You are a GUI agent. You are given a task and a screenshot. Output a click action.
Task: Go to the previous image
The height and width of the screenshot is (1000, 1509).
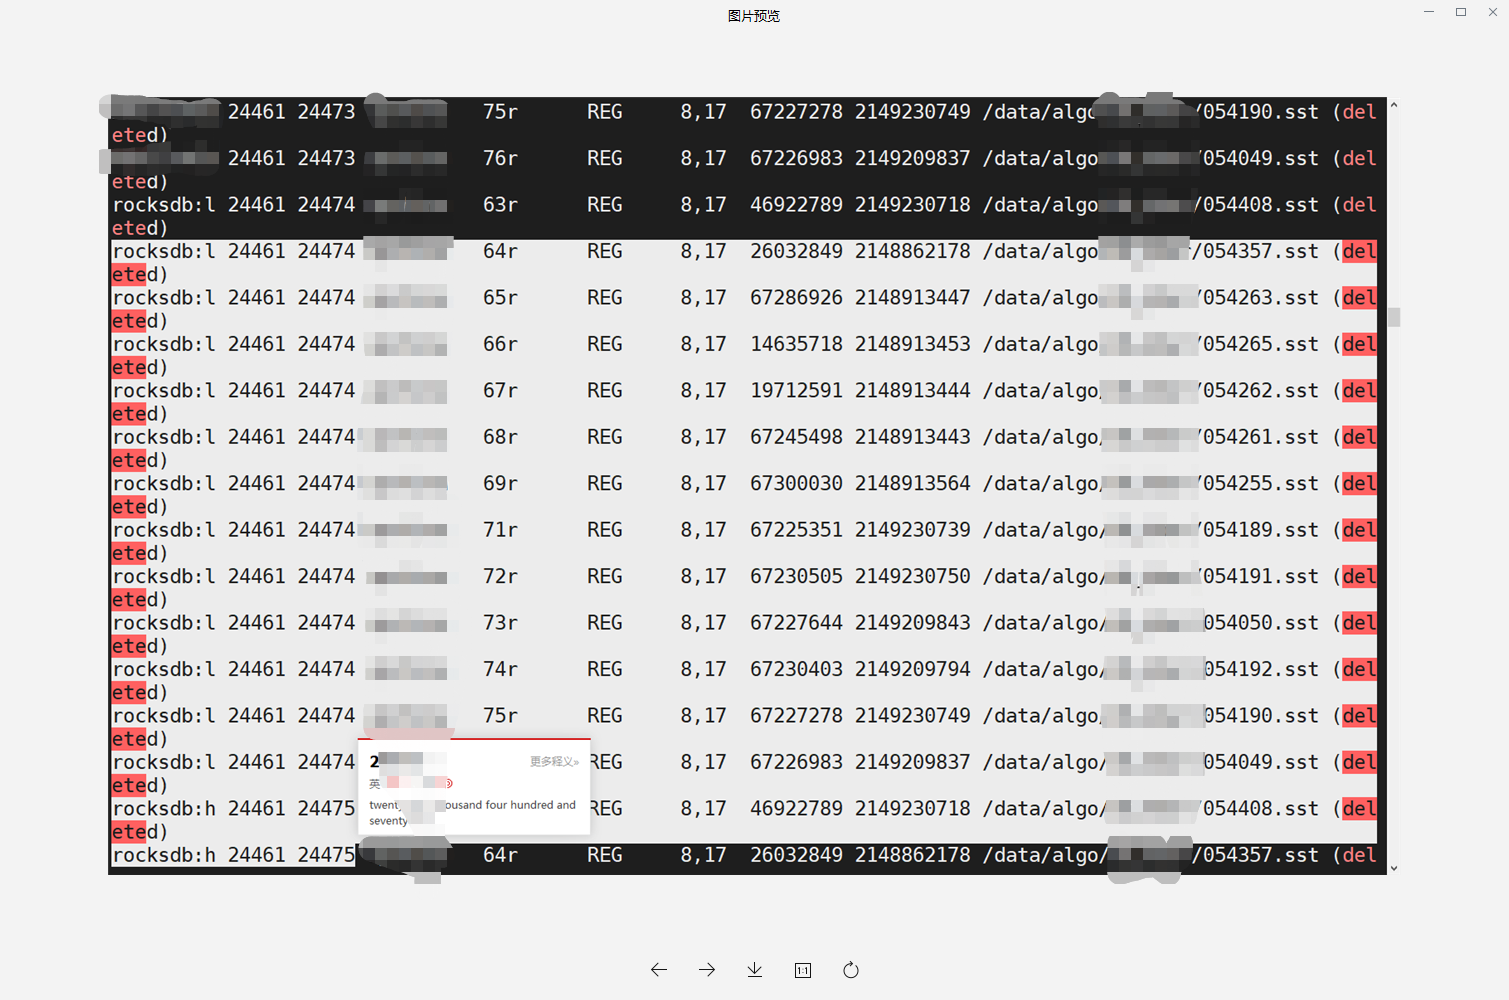[x=659, y=969]
